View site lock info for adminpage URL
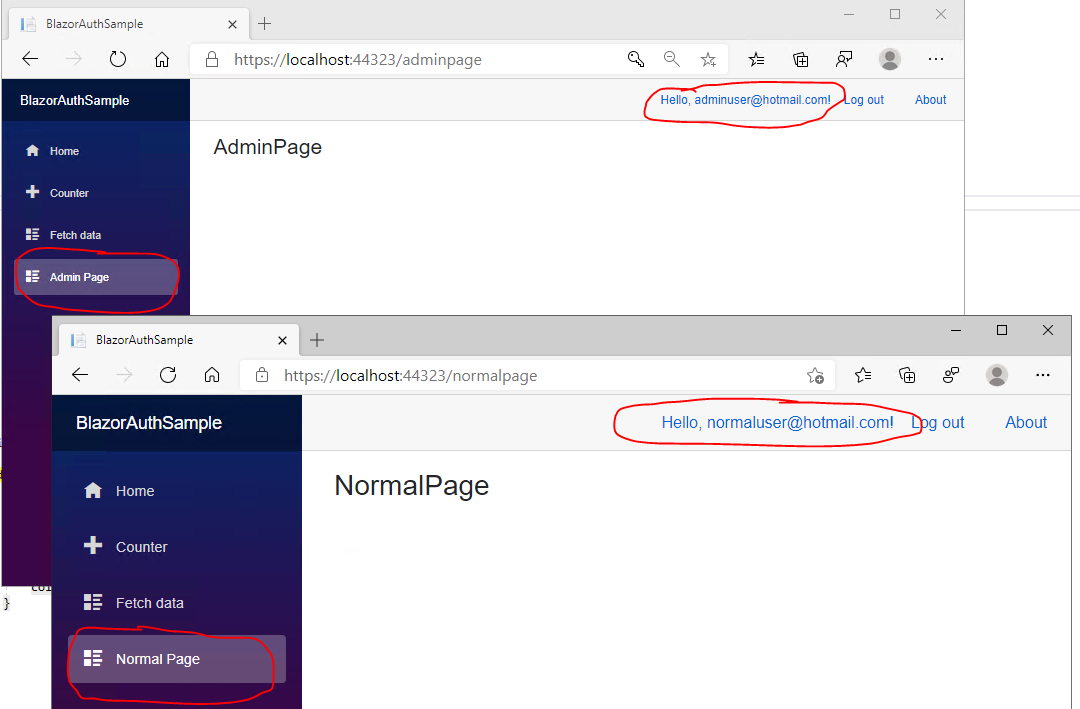 pyautogui.click(x=212, y=59)
